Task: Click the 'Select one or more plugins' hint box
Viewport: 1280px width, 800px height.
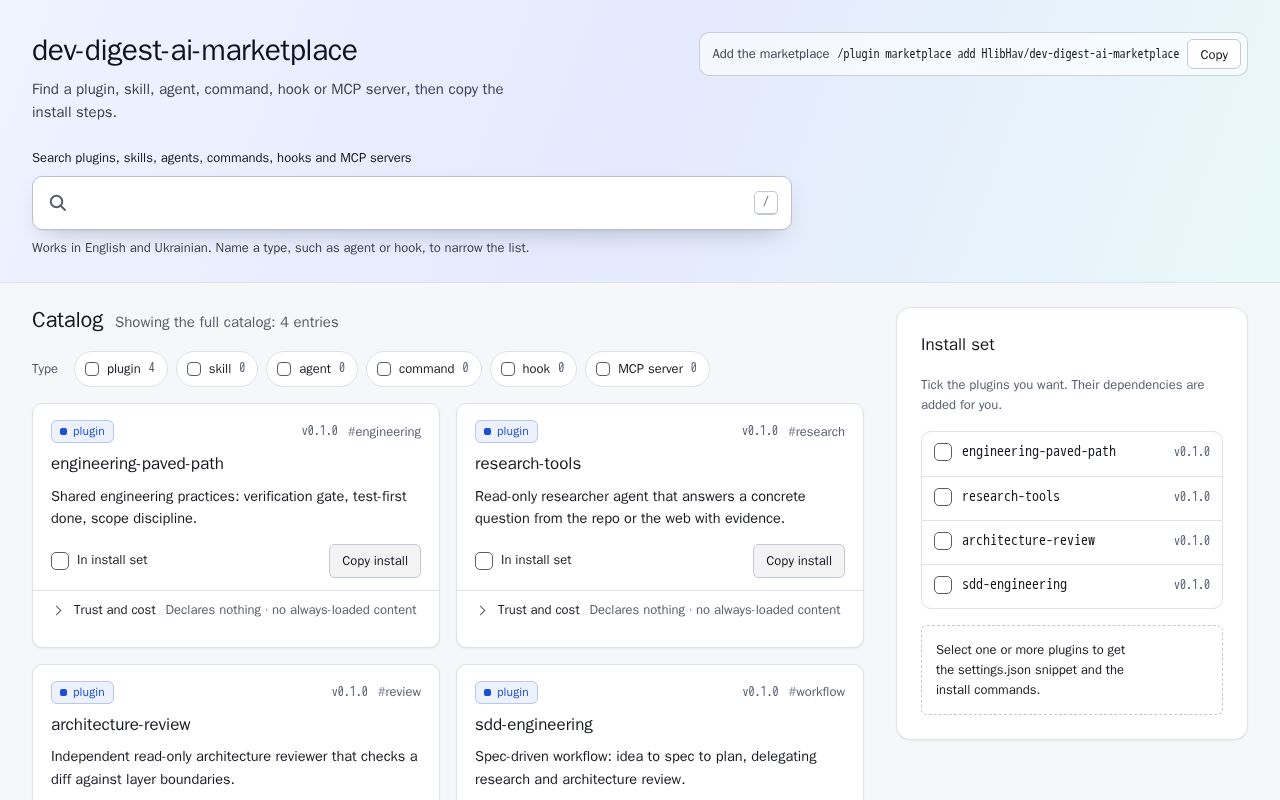Action: [x=1072, y=670]
